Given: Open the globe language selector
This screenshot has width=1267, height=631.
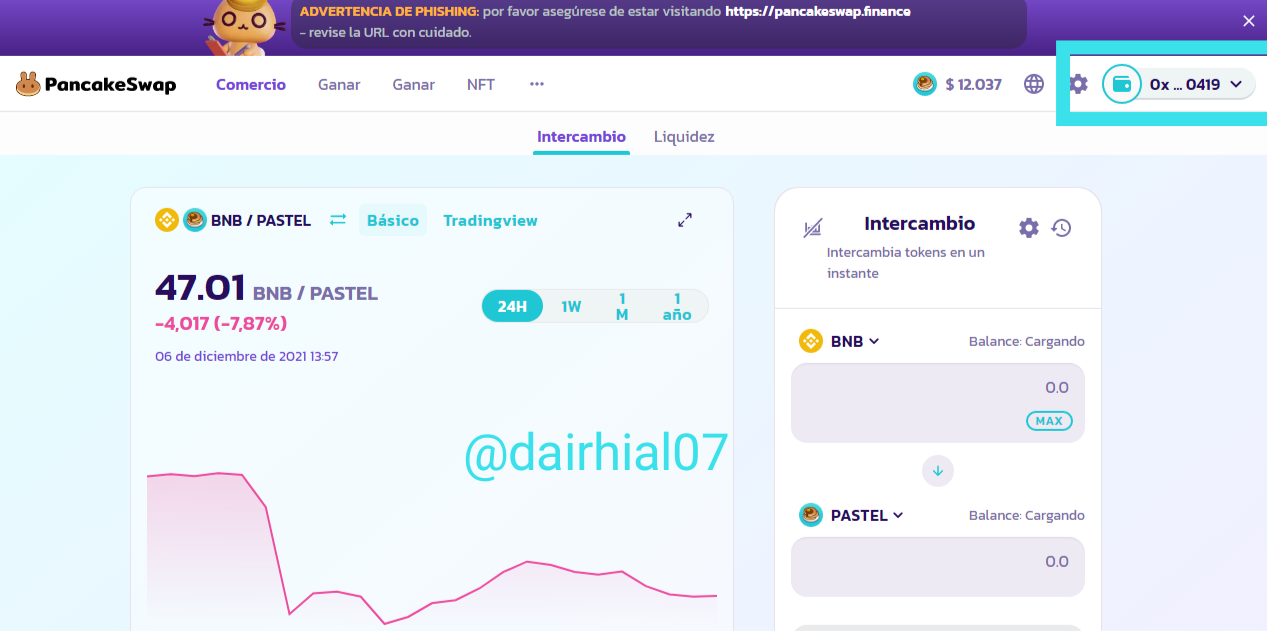Looking at the screenshot, I should [1034, 84].
